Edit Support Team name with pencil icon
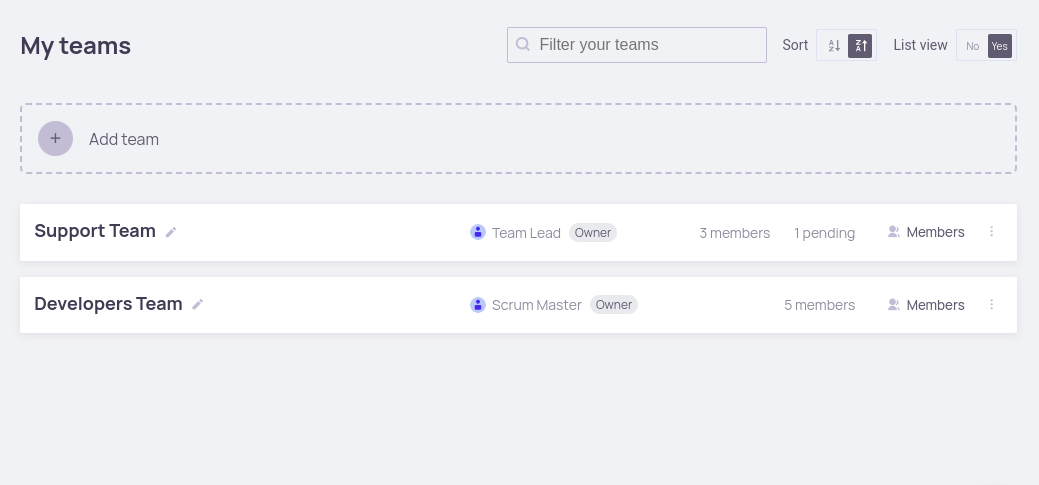 point(171,232)
